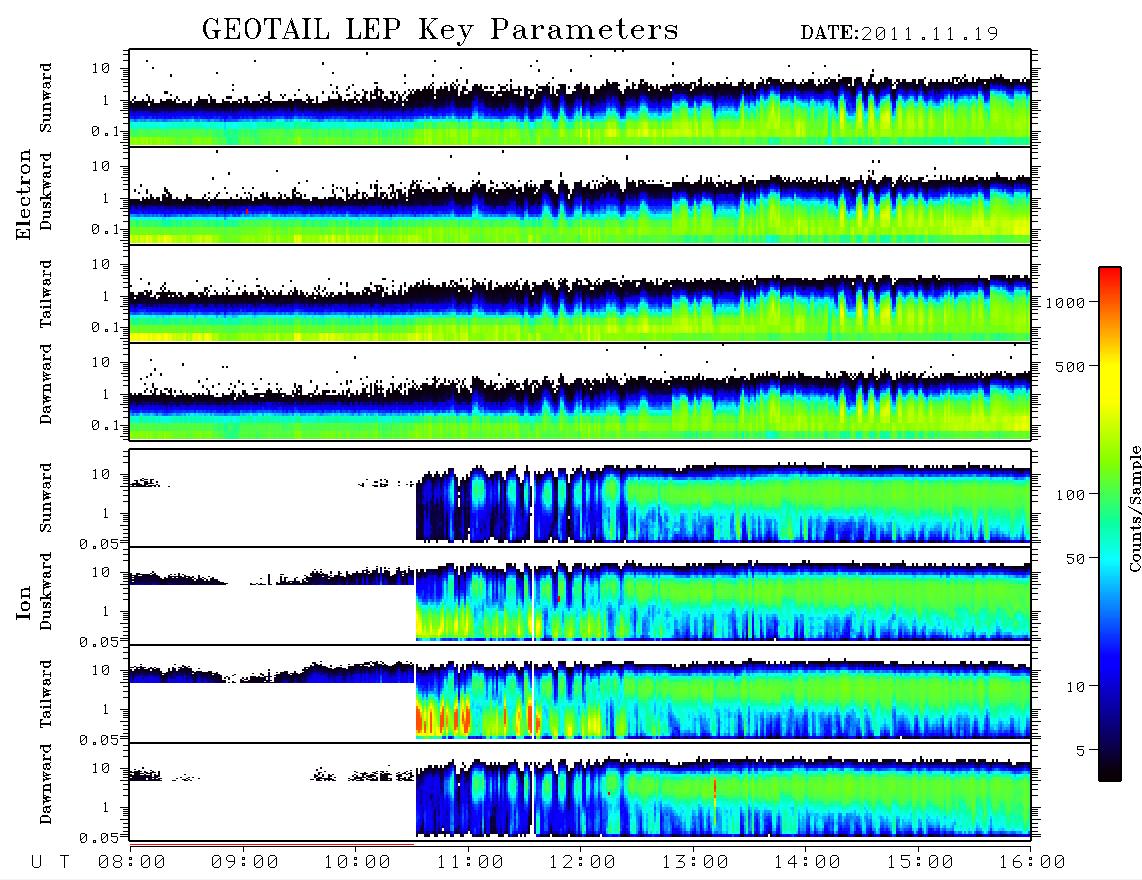The width and height of the screenshot is (1142, 880).
Task: Click the 10 axis value of Electron Sunward
Action: coord(101,68)
